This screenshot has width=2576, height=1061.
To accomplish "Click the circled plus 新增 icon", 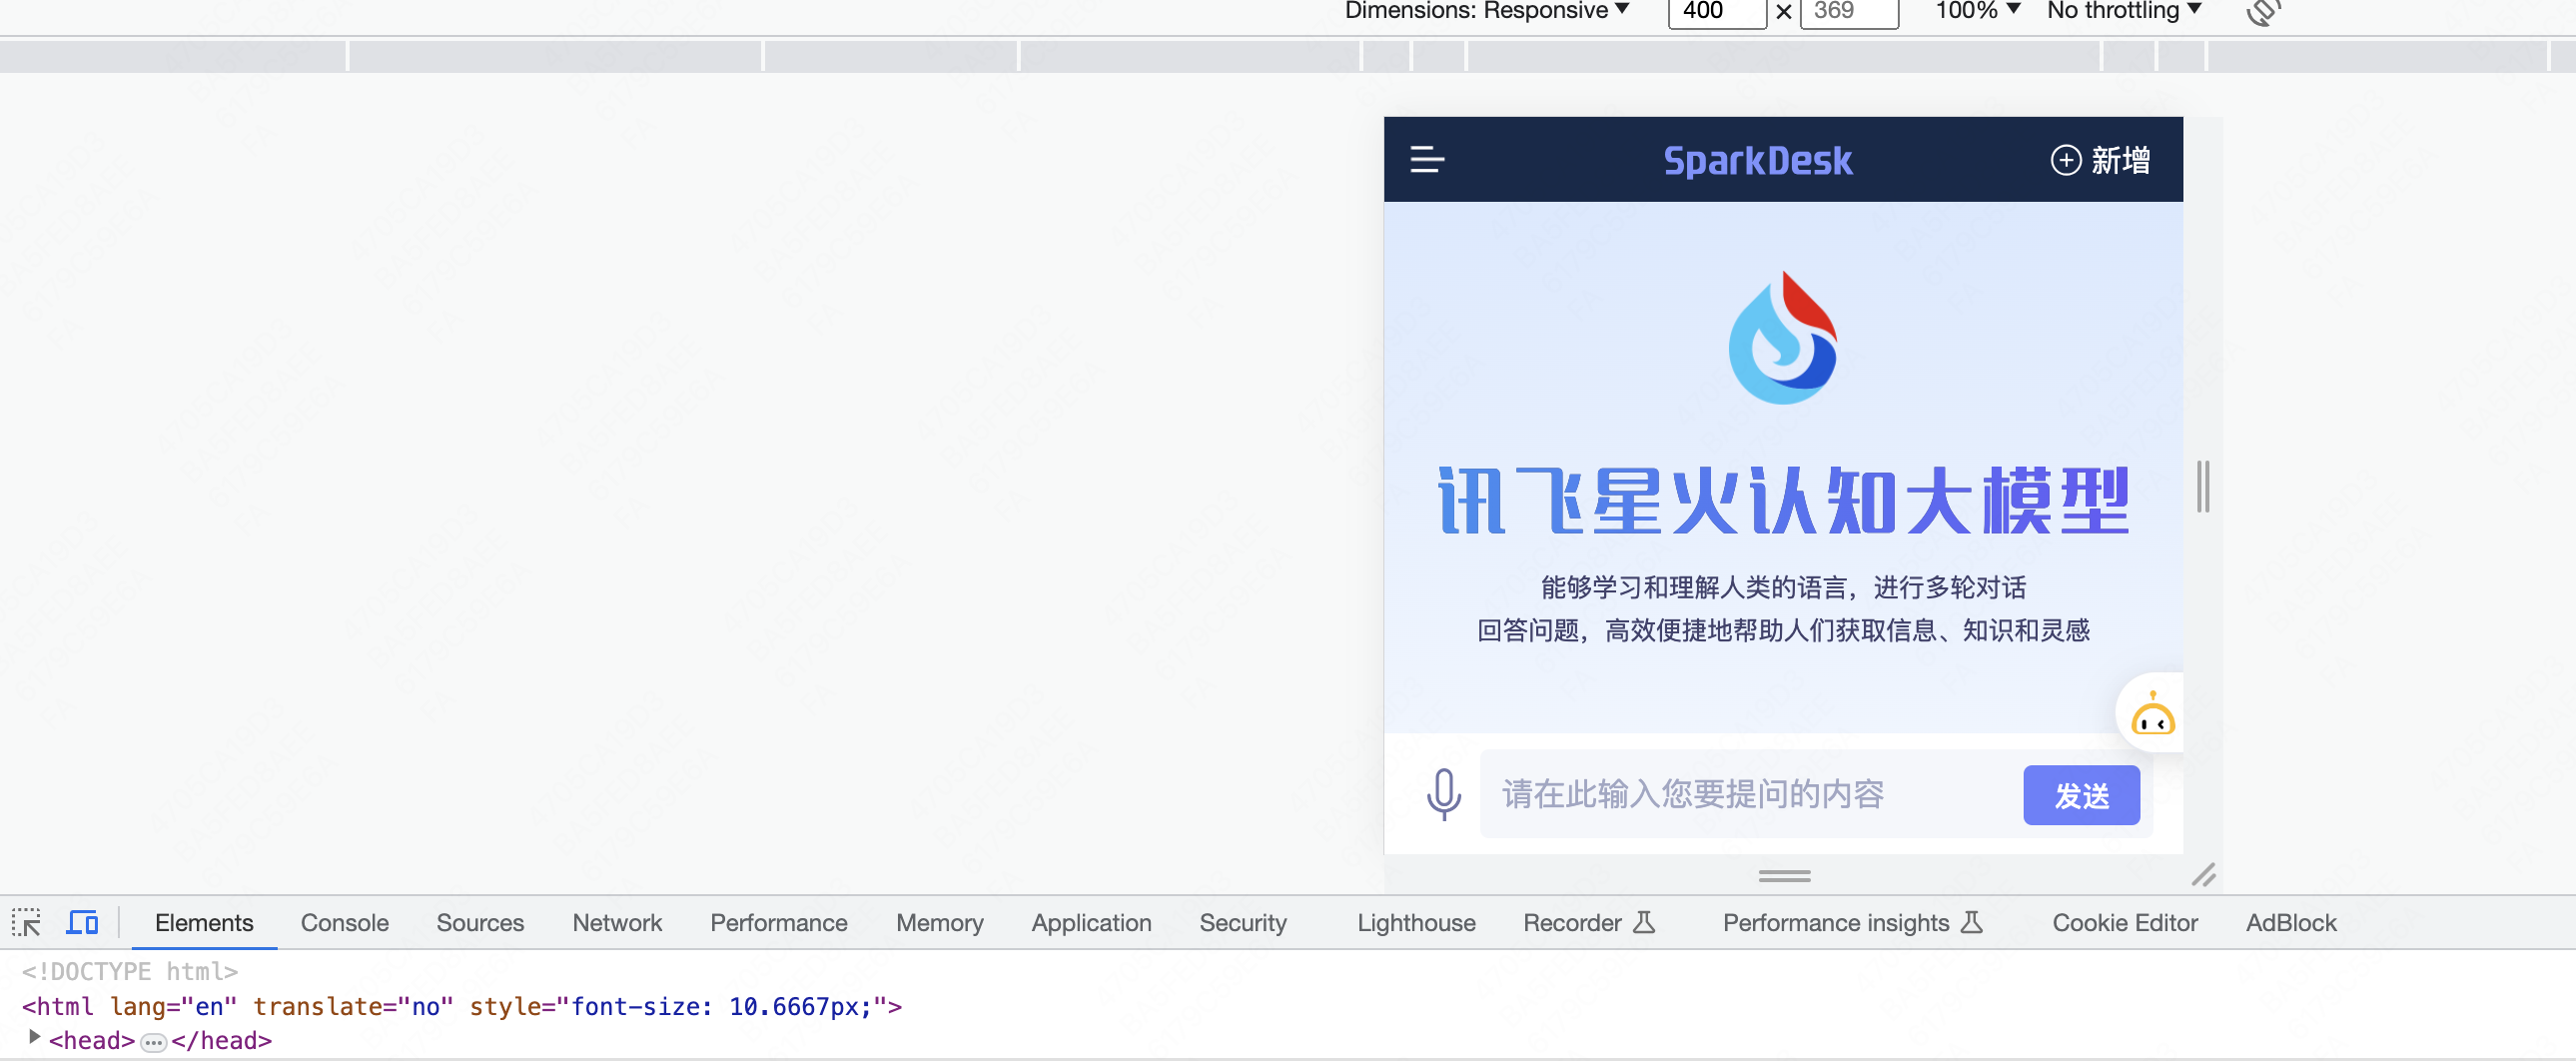I will (x=2066, y=160).
